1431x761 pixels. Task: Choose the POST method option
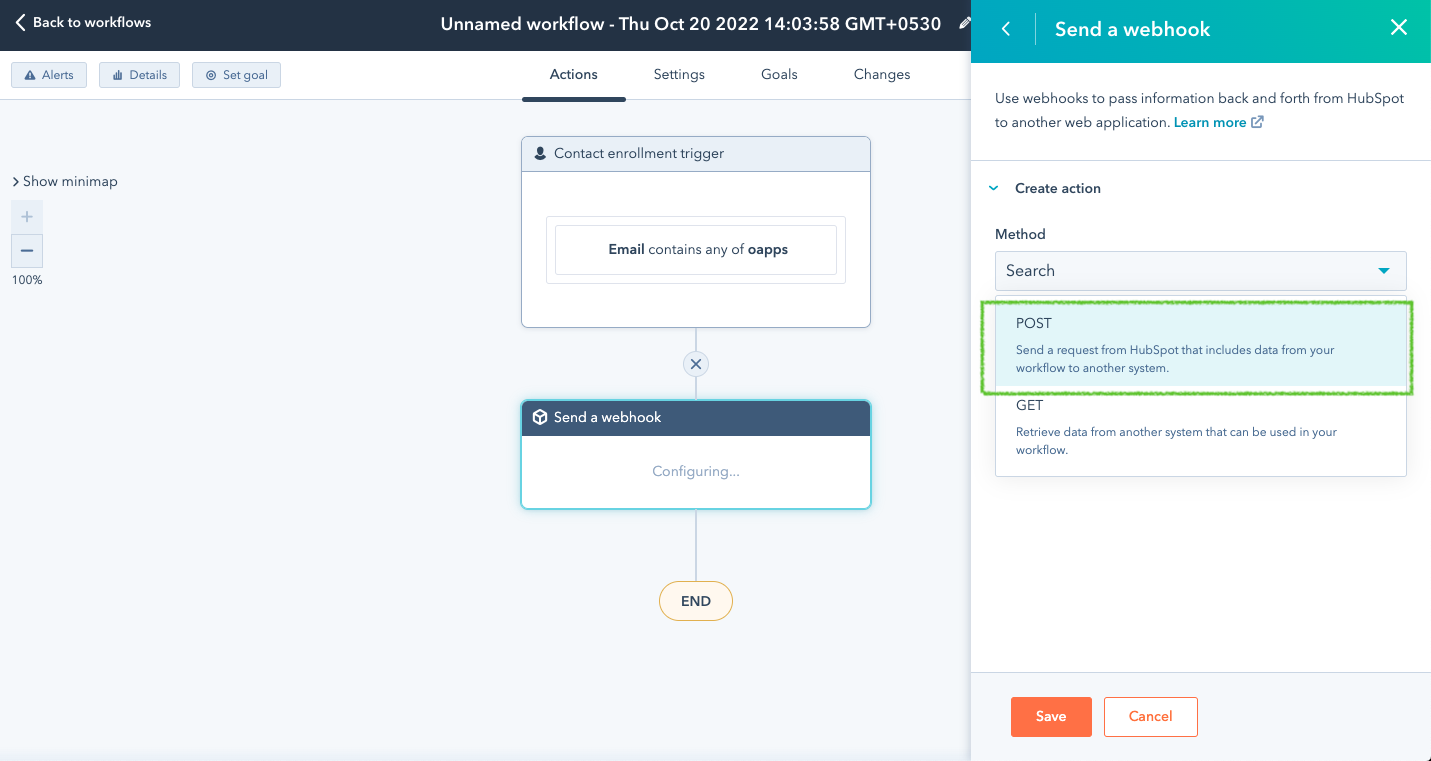pos(1201,345)
